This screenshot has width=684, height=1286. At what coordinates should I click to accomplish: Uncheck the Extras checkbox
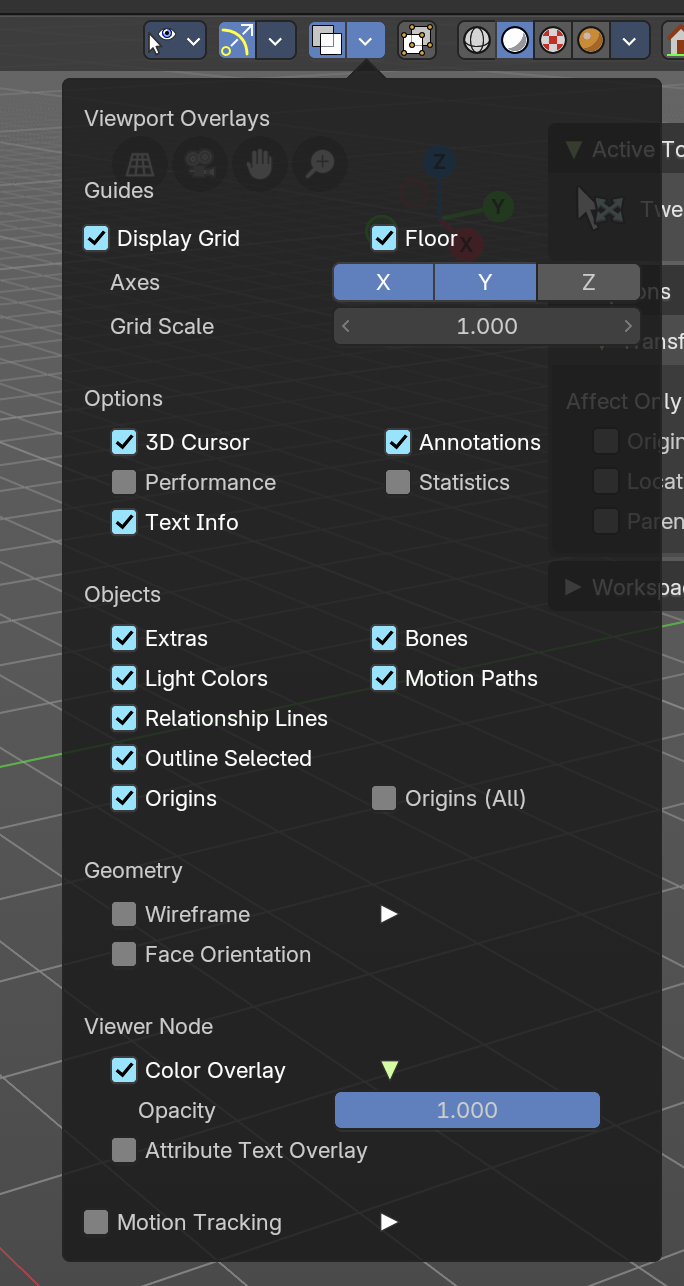tap(124, 638)
